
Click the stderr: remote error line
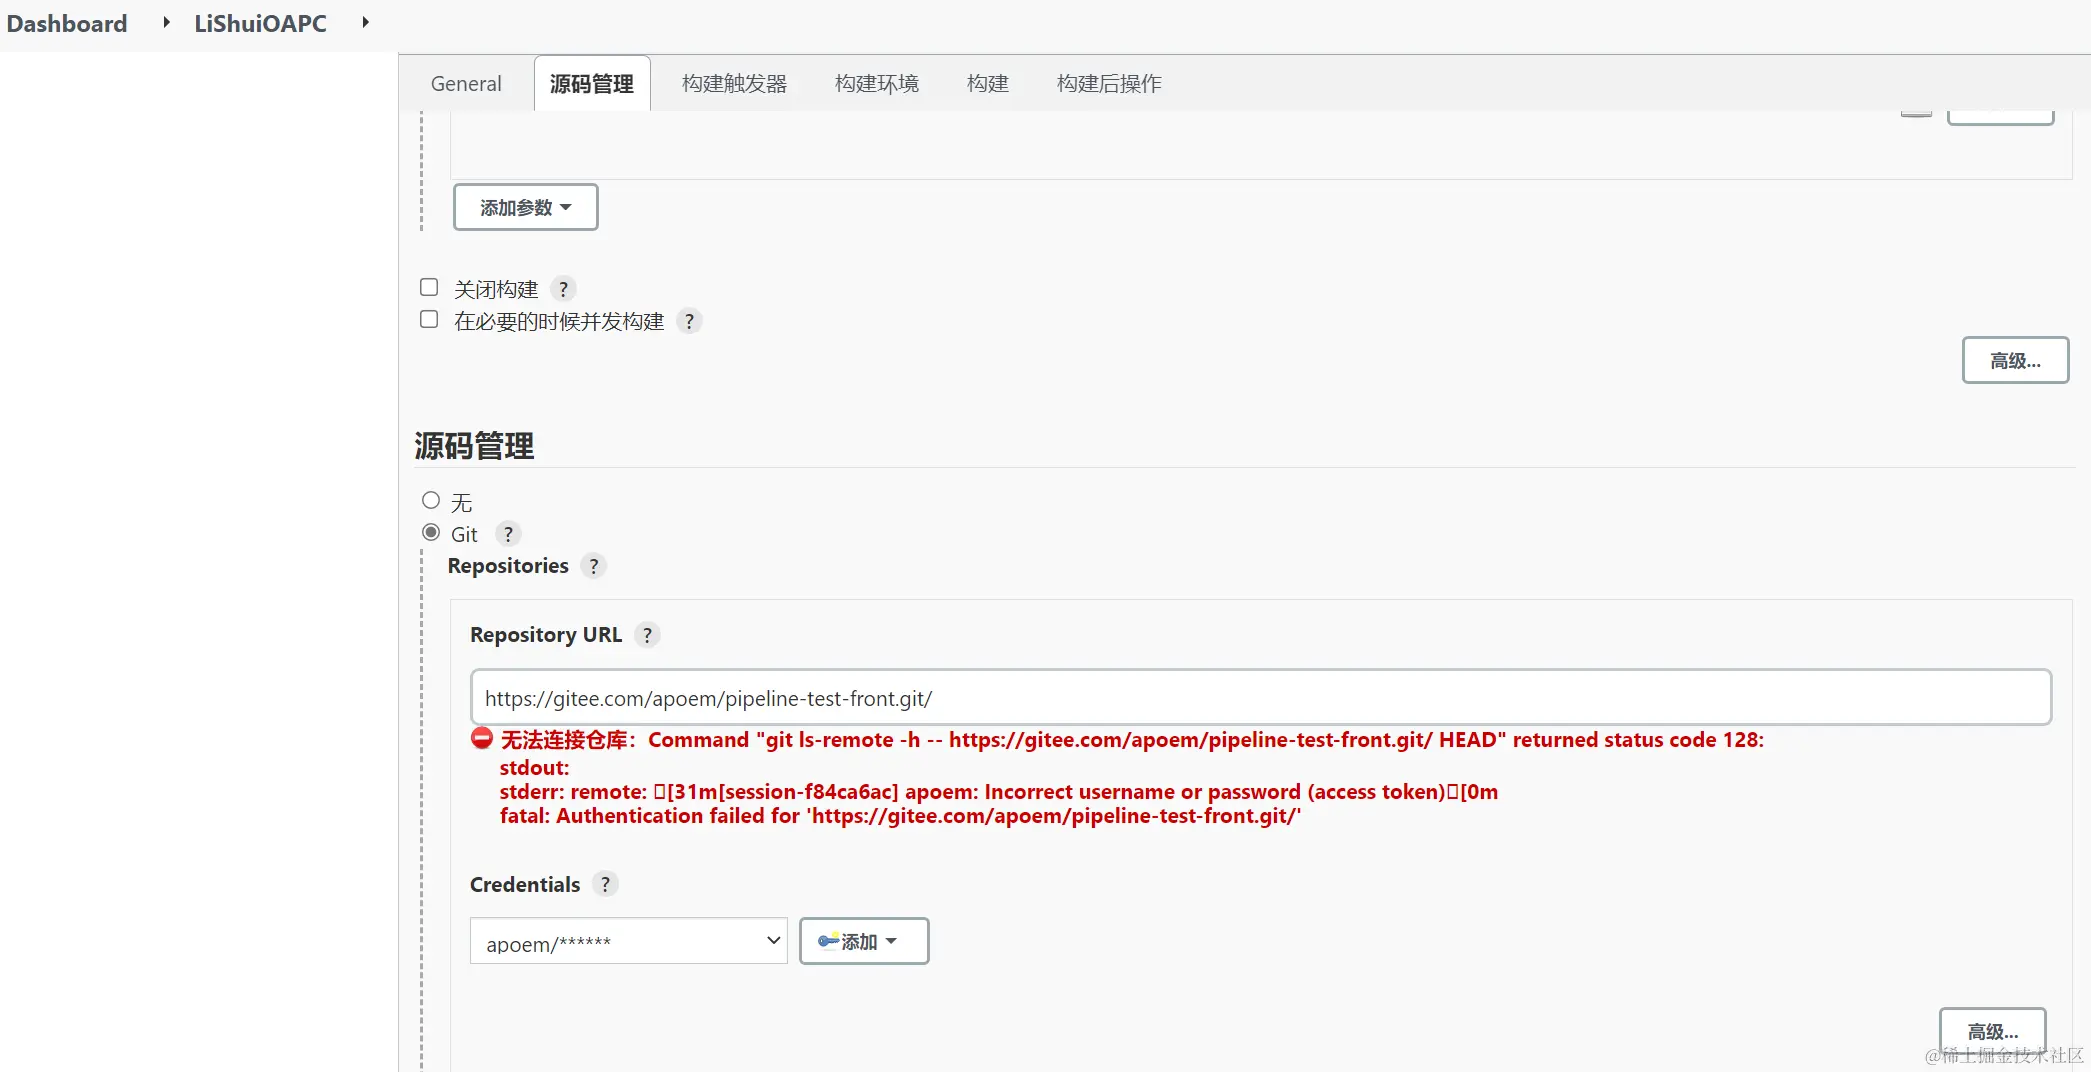click(999, 792)
